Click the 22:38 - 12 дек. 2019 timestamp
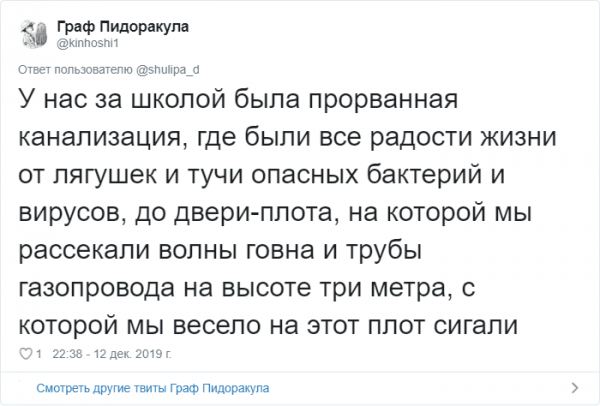 [112, 354]
